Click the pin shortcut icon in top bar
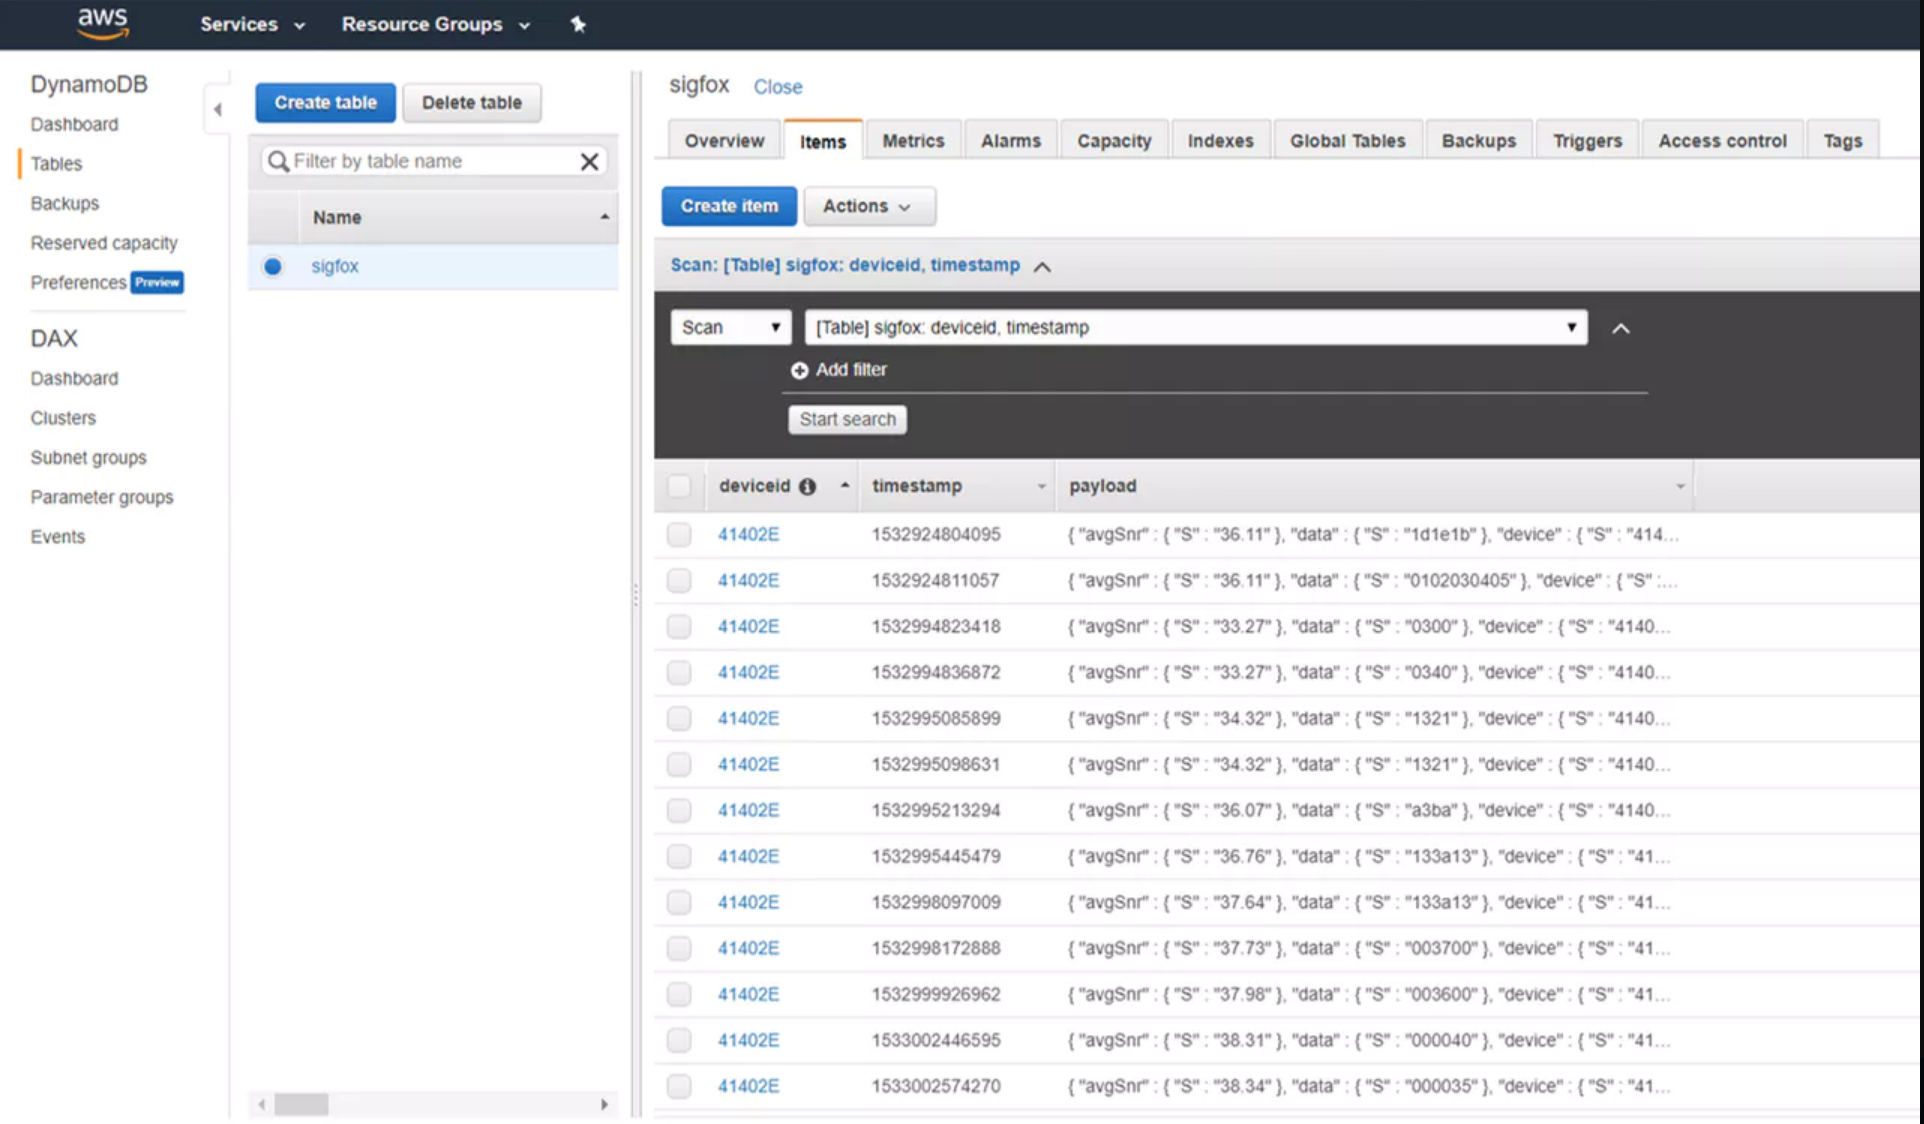 [578, 24]
